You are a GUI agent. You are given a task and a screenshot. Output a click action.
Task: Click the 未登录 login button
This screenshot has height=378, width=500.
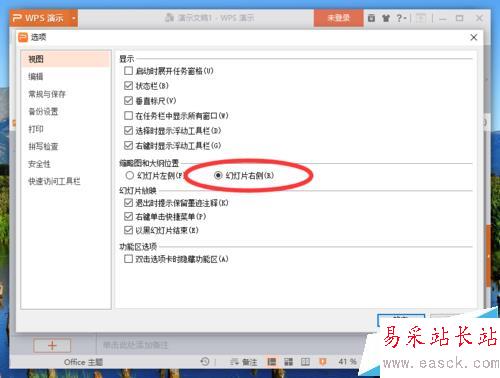(338, 18)
